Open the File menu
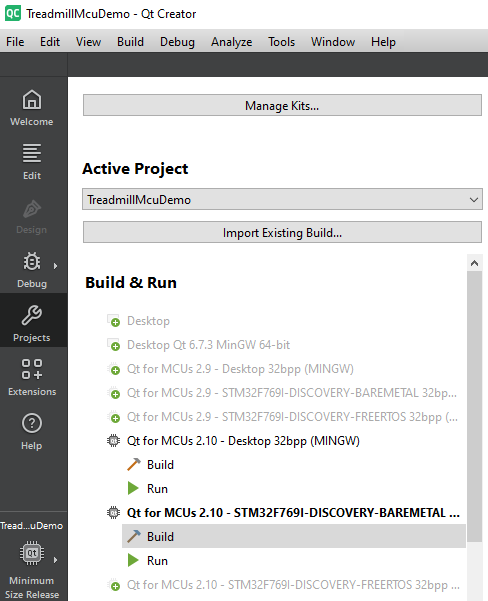The image size is (488, 601). click(x=15, y=42)
